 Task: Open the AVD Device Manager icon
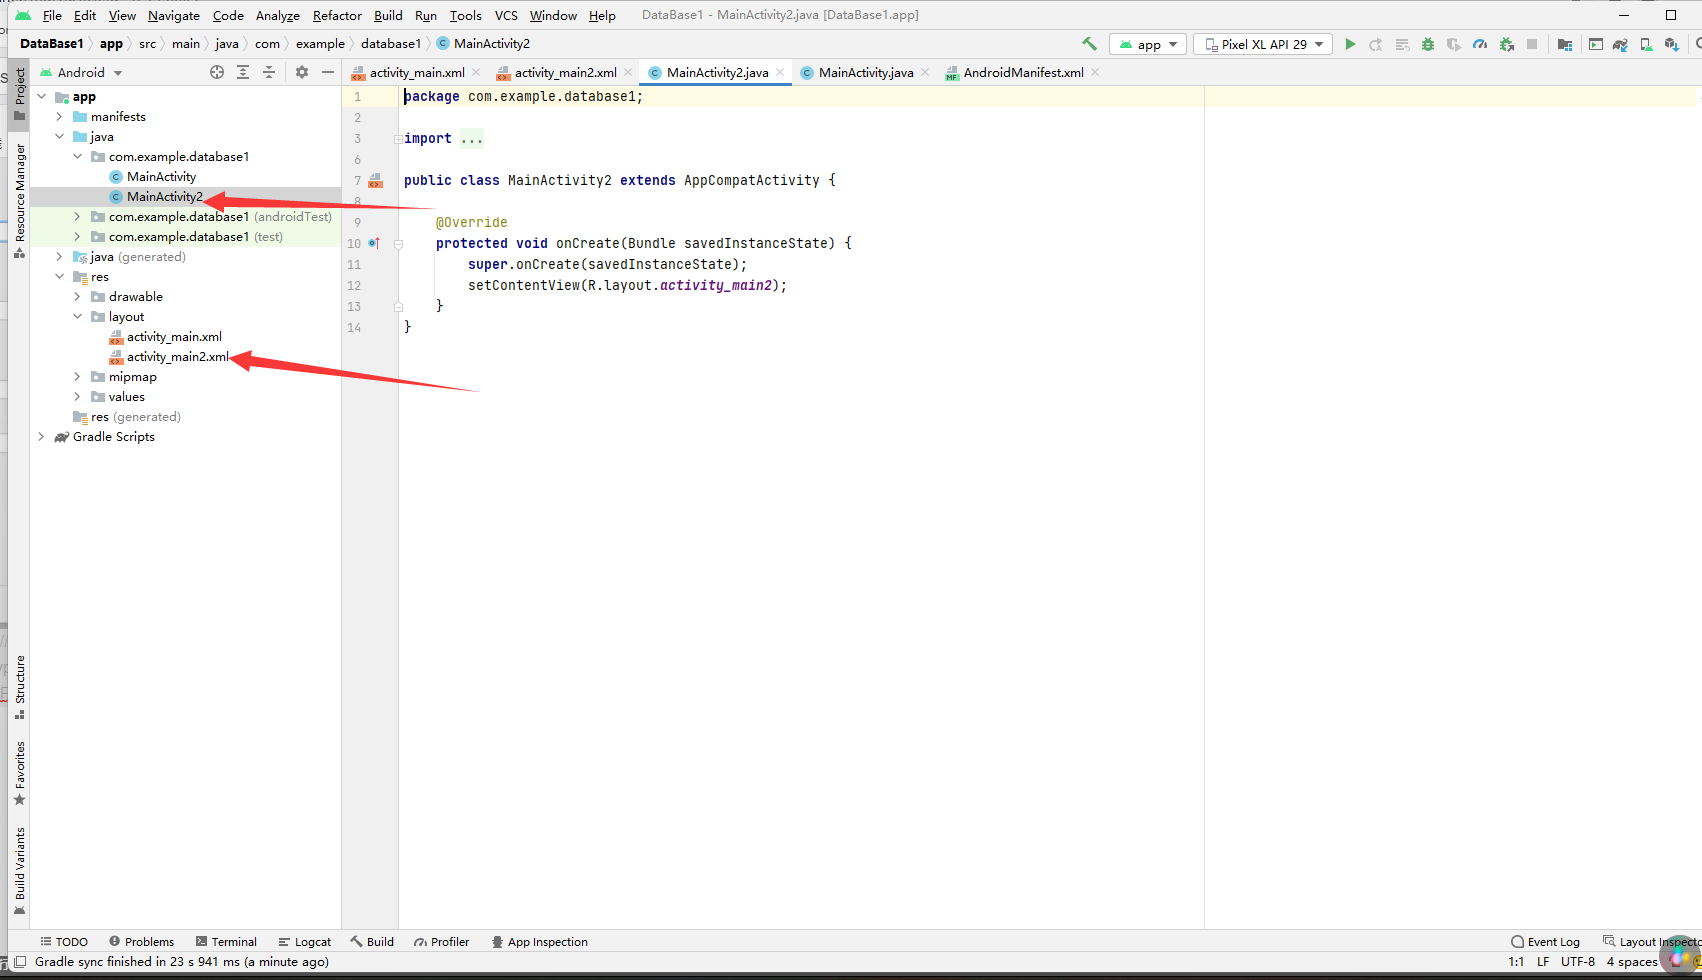(x=1646, y=44)
